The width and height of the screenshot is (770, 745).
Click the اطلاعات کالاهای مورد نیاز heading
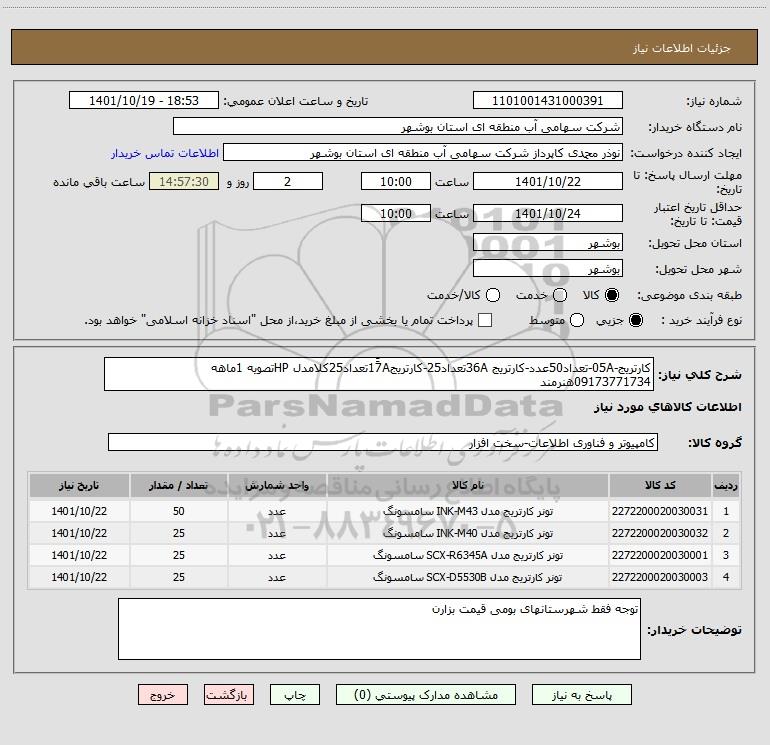(x=668, y=407)
